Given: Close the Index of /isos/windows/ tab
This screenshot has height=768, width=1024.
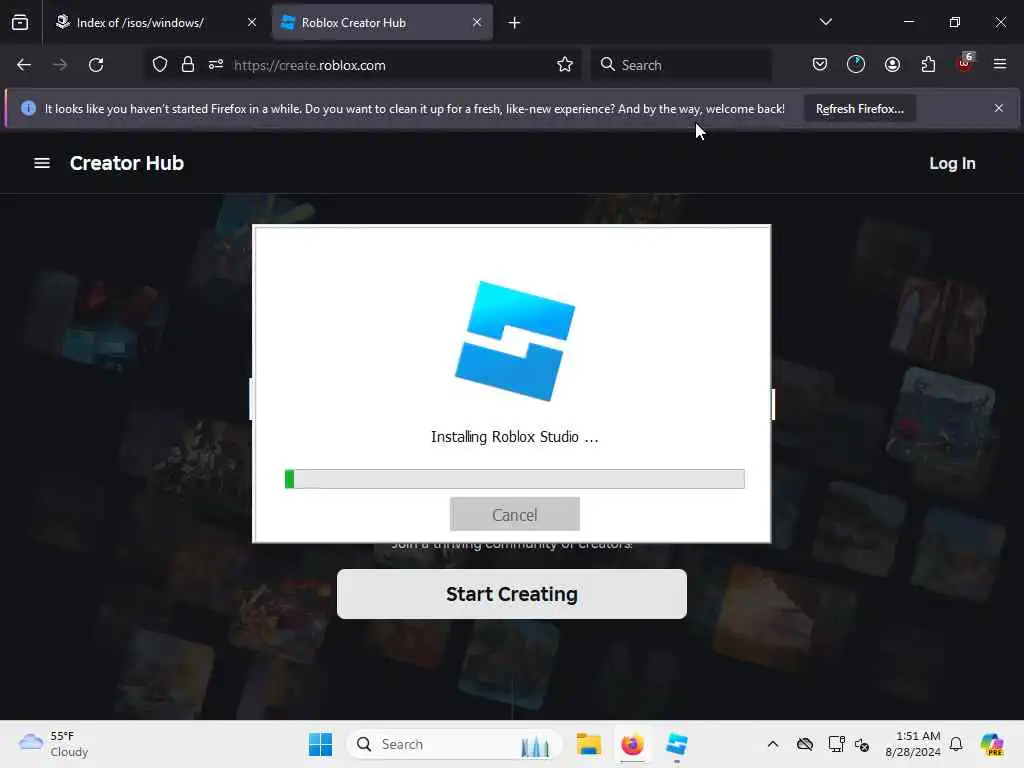Looking at the screenshot, I should click(x=252, y=23).
